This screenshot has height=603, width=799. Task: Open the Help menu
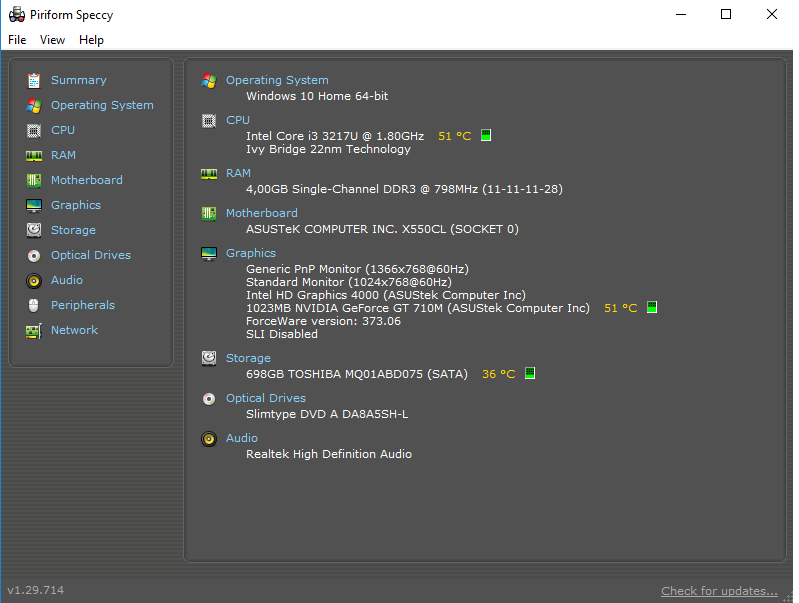[x=91, y=40]
